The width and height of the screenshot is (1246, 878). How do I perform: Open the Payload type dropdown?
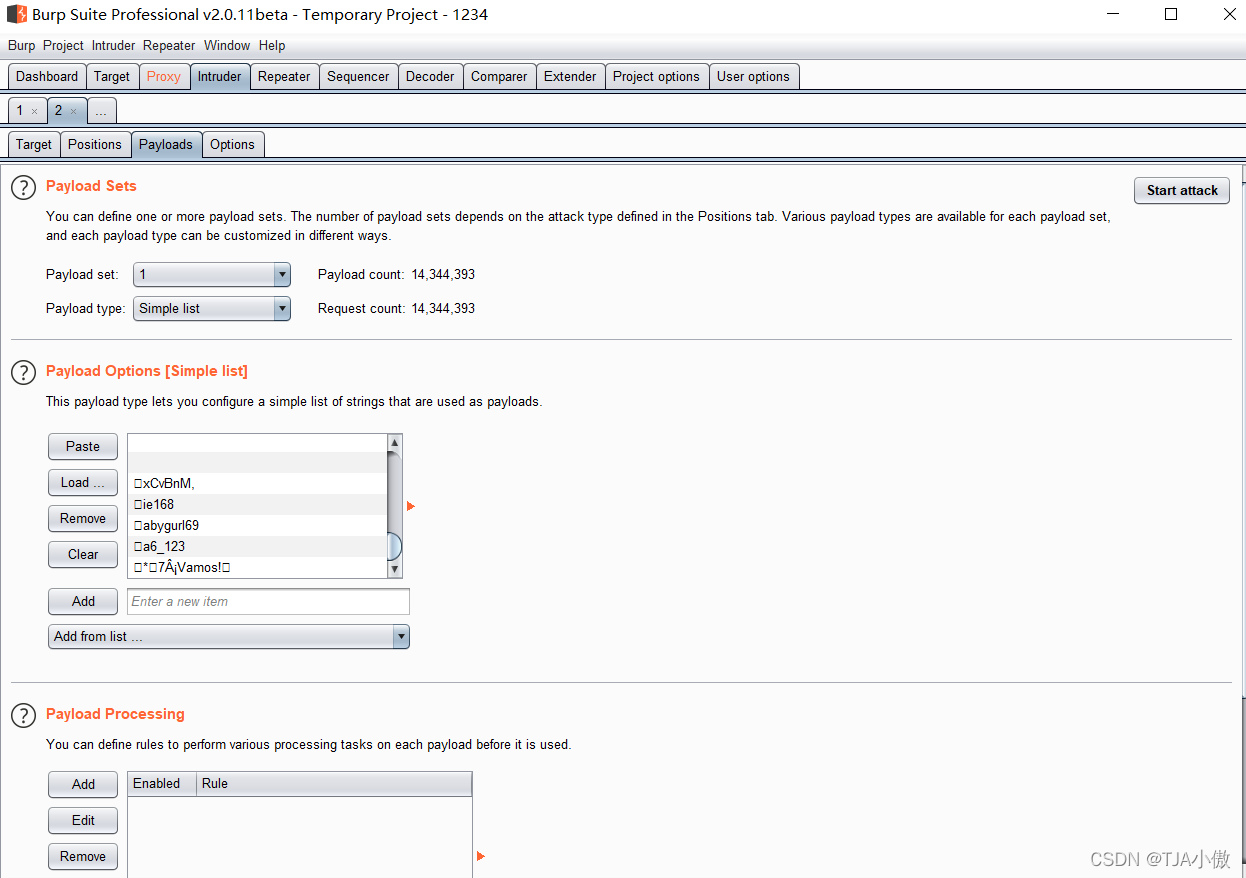(212, 308)
